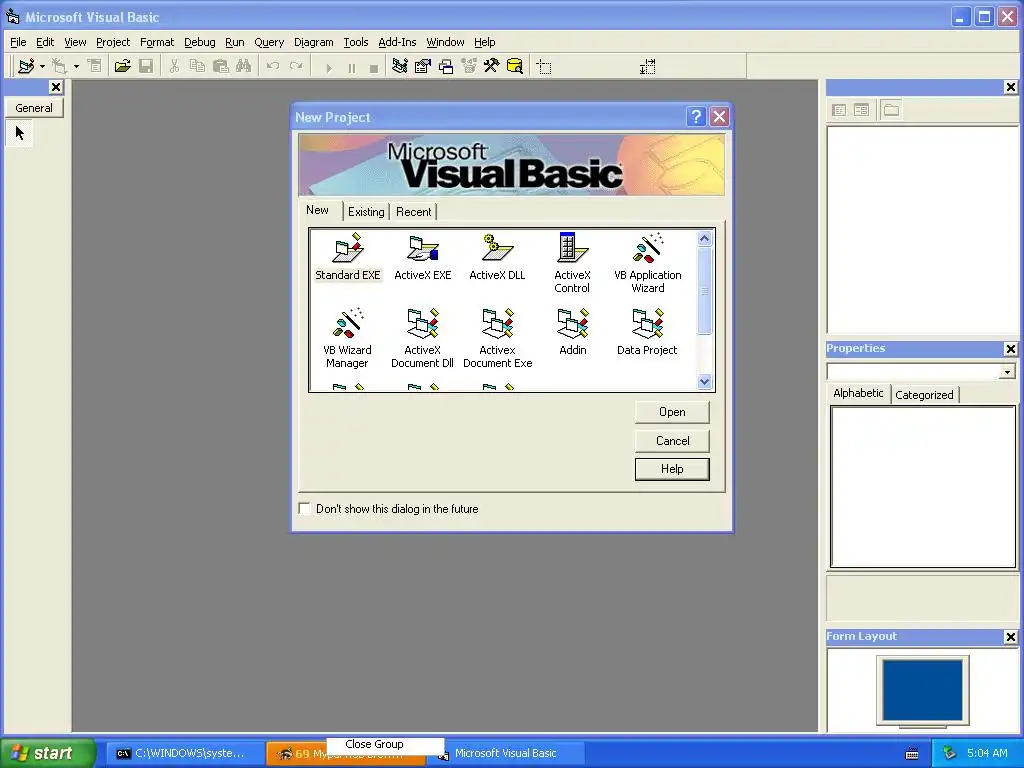This screenshot has height=768, width=1024.
Task: Click the Start (run) play icon
Action: click(x=328, y=67)
